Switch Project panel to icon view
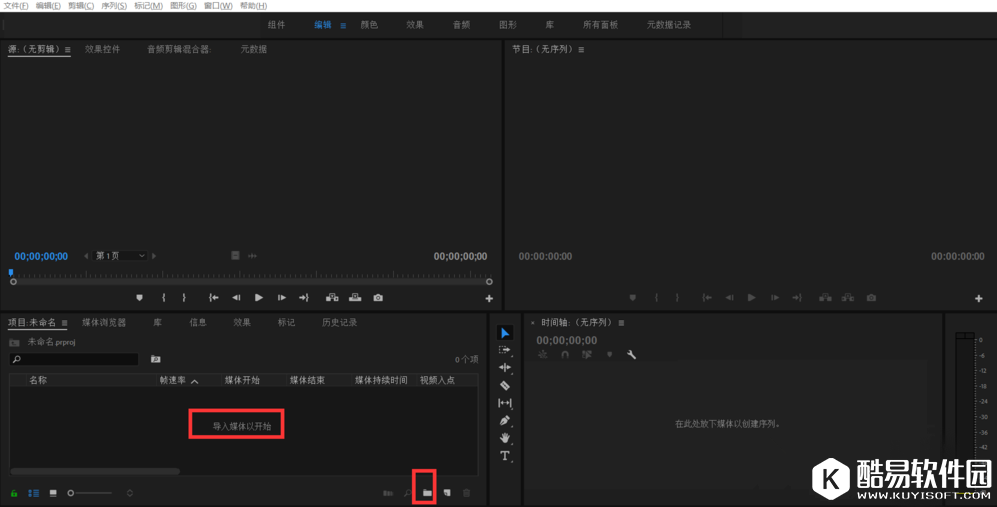Screen dimensions: 997x507 (x=53, y=493)
